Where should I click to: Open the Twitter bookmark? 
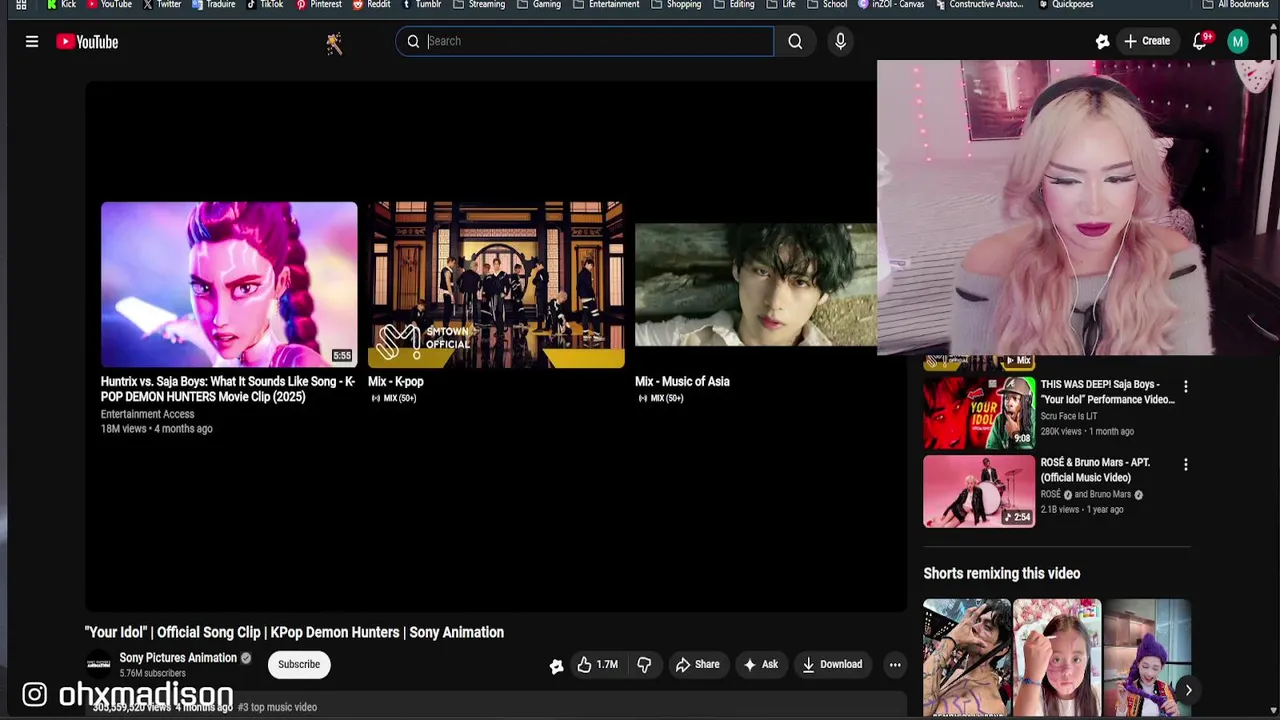162,5
